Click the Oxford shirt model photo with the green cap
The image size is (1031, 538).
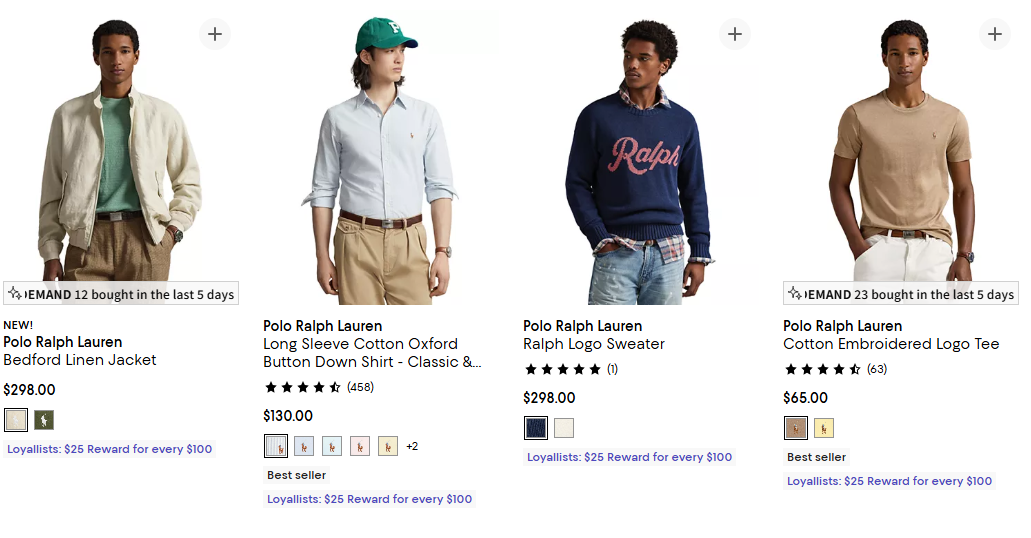[x=380, y=160]
